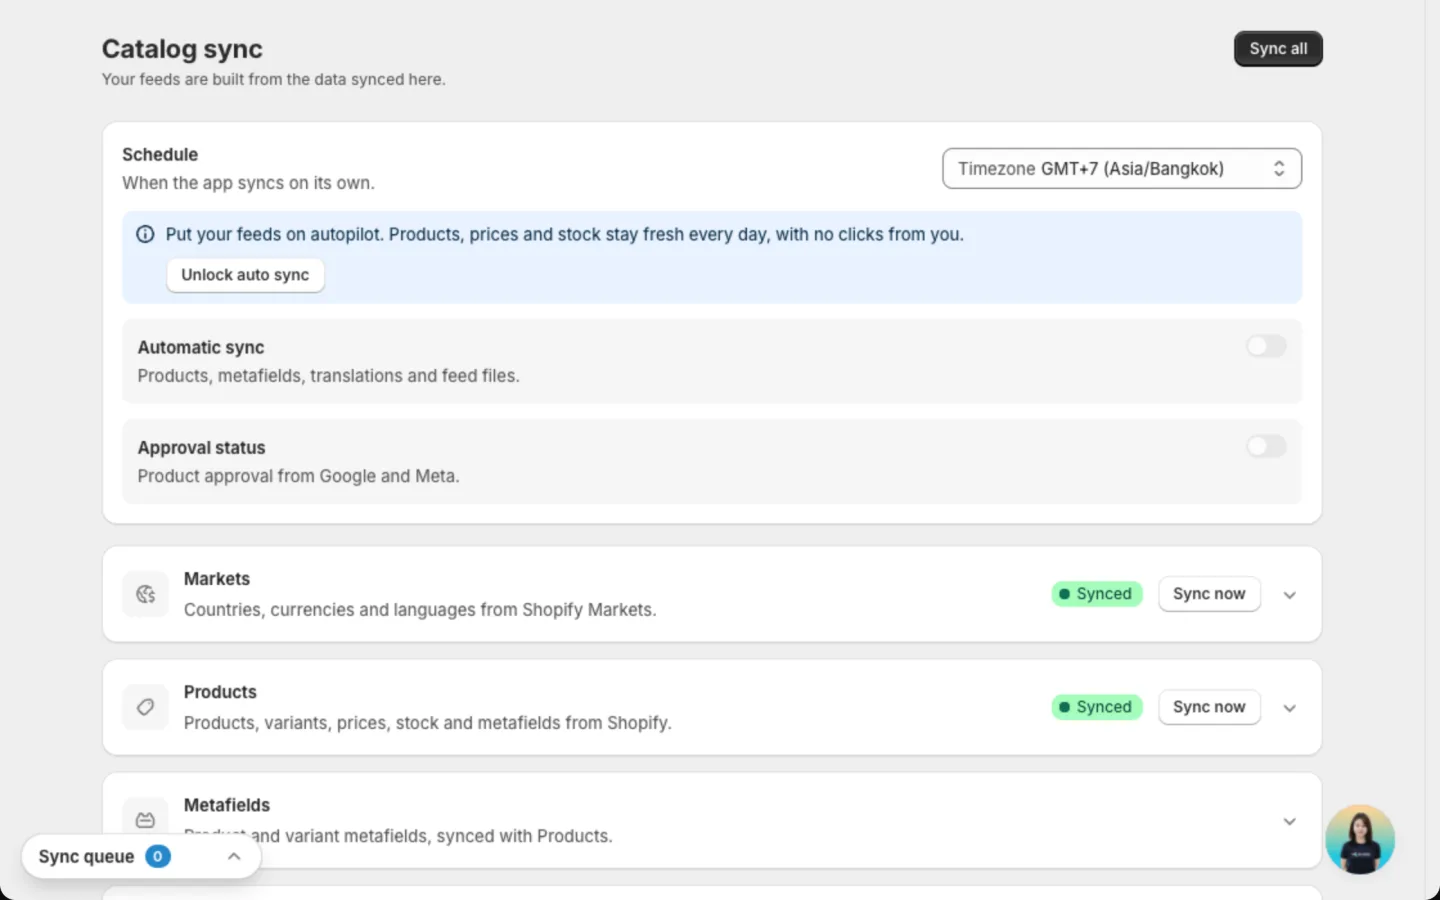Click the Catalog sync heading
1440x900 pixels.
pyautogui.click(x=182, y=49)
